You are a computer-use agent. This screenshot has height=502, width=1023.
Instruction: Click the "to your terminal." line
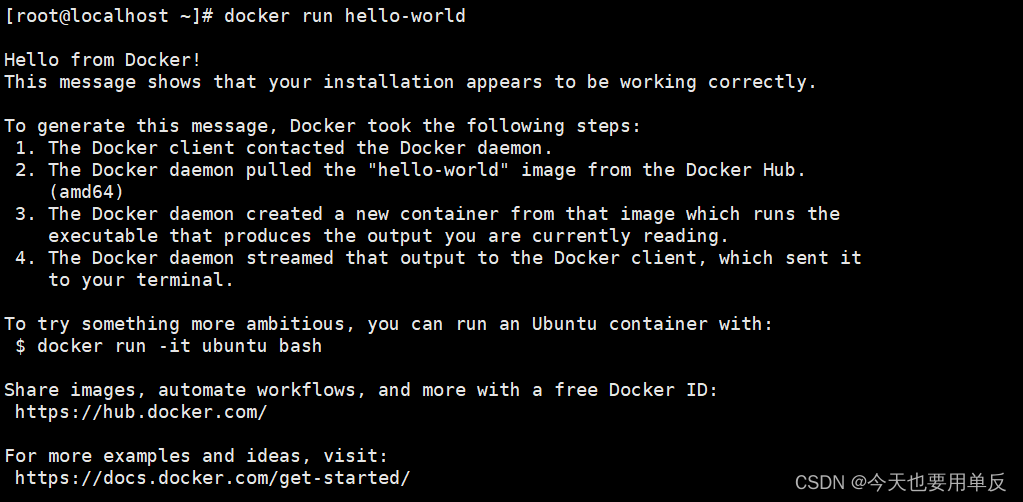point(140,280)
